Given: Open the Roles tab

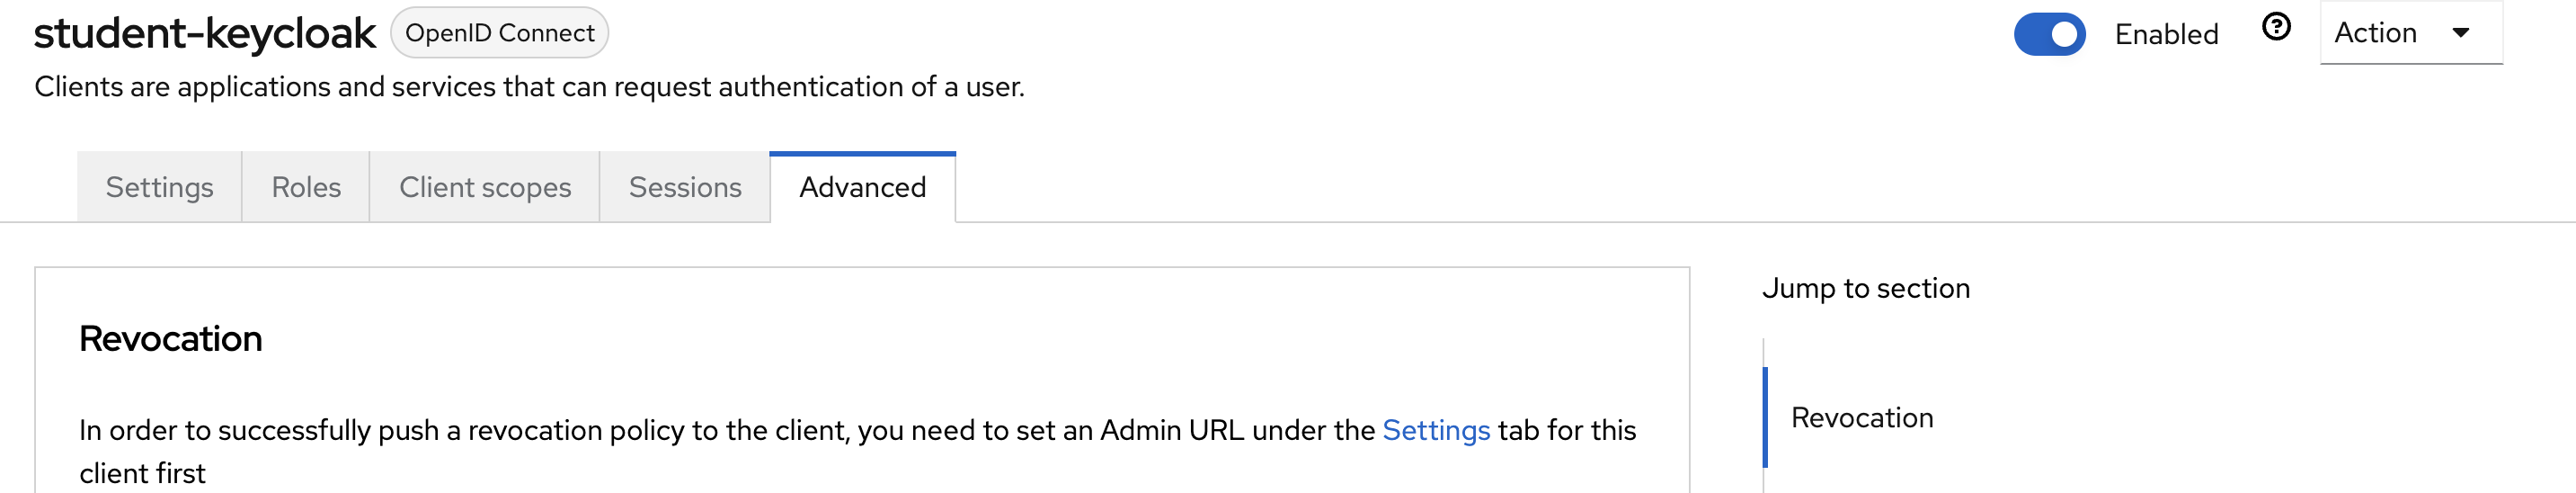Looking at the screenshot, I should 306,187.
